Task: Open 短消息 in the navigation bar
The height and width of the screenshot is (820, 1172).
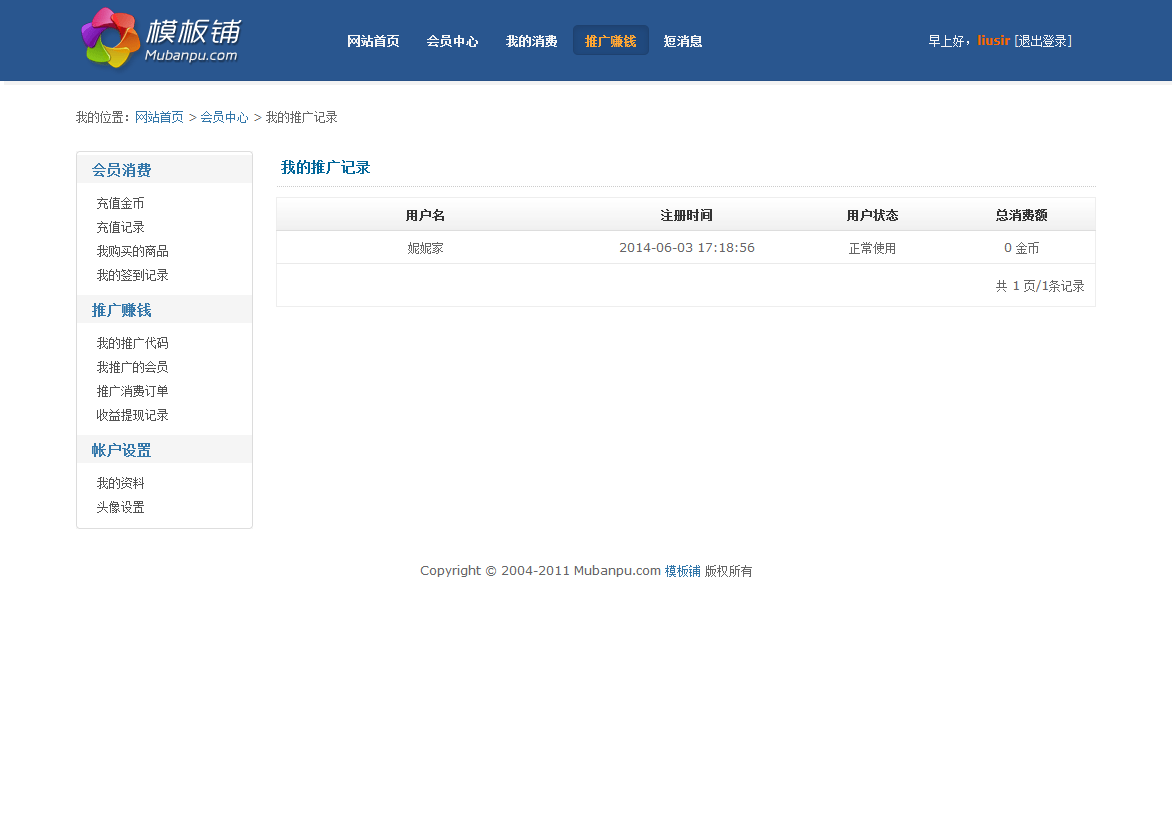Action: [x=682, y=41]
